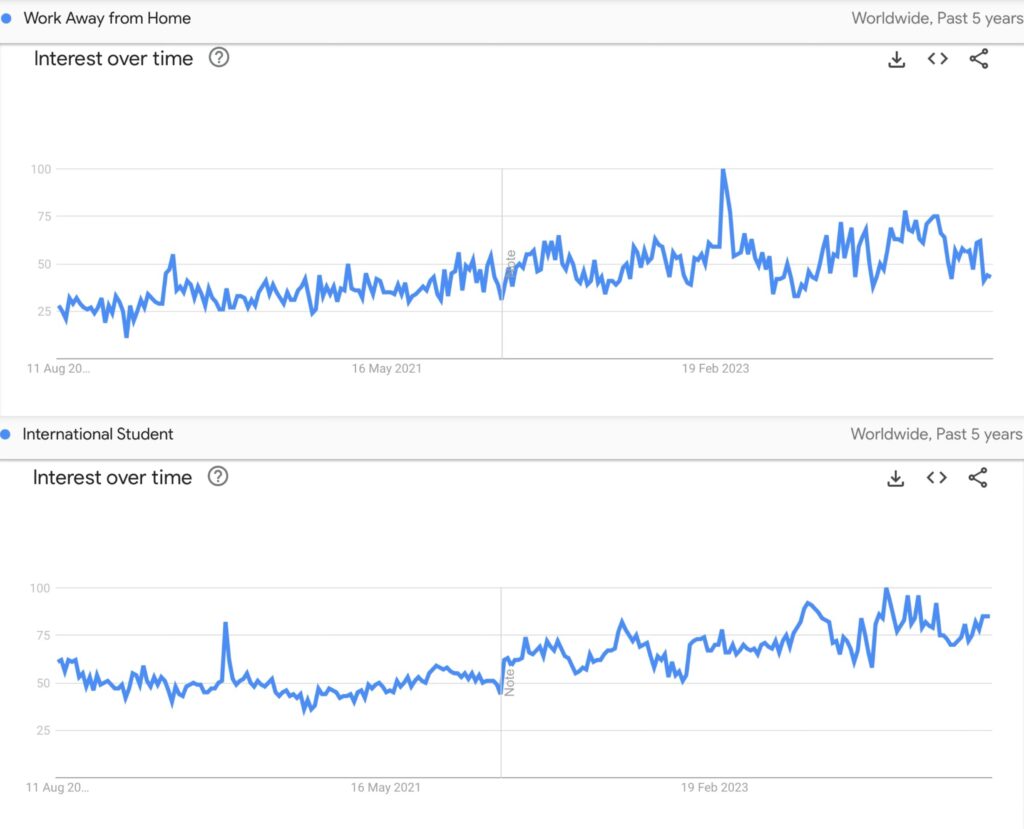Click the 16 May 2021 label in top chart
This screenshot has width=1024, height=829.
[386, 369]
